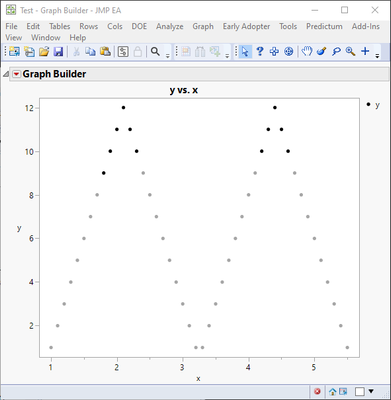Open the Help menu
This screenshot has width=391, height=400.
coord(78,38)
